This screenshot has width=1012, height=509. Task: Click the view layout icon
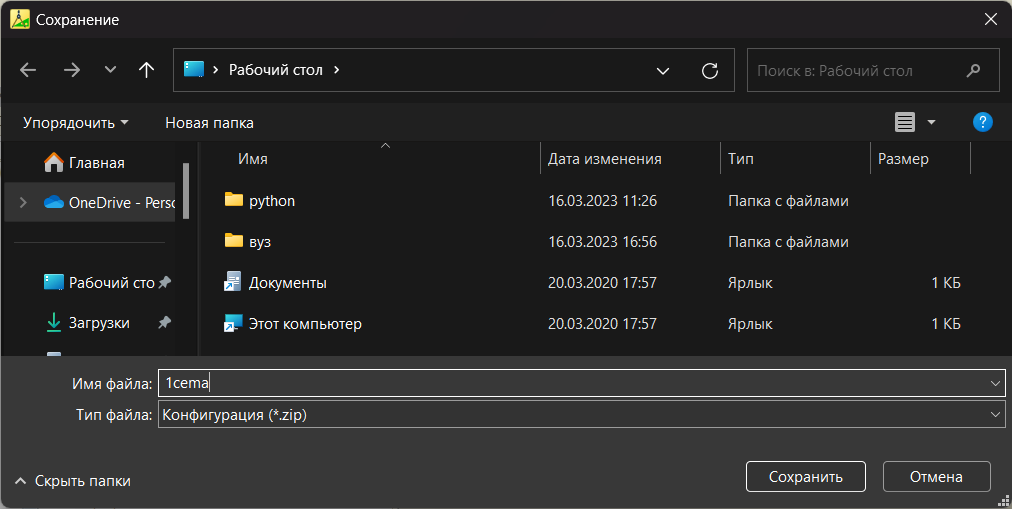tap(905, 122)
